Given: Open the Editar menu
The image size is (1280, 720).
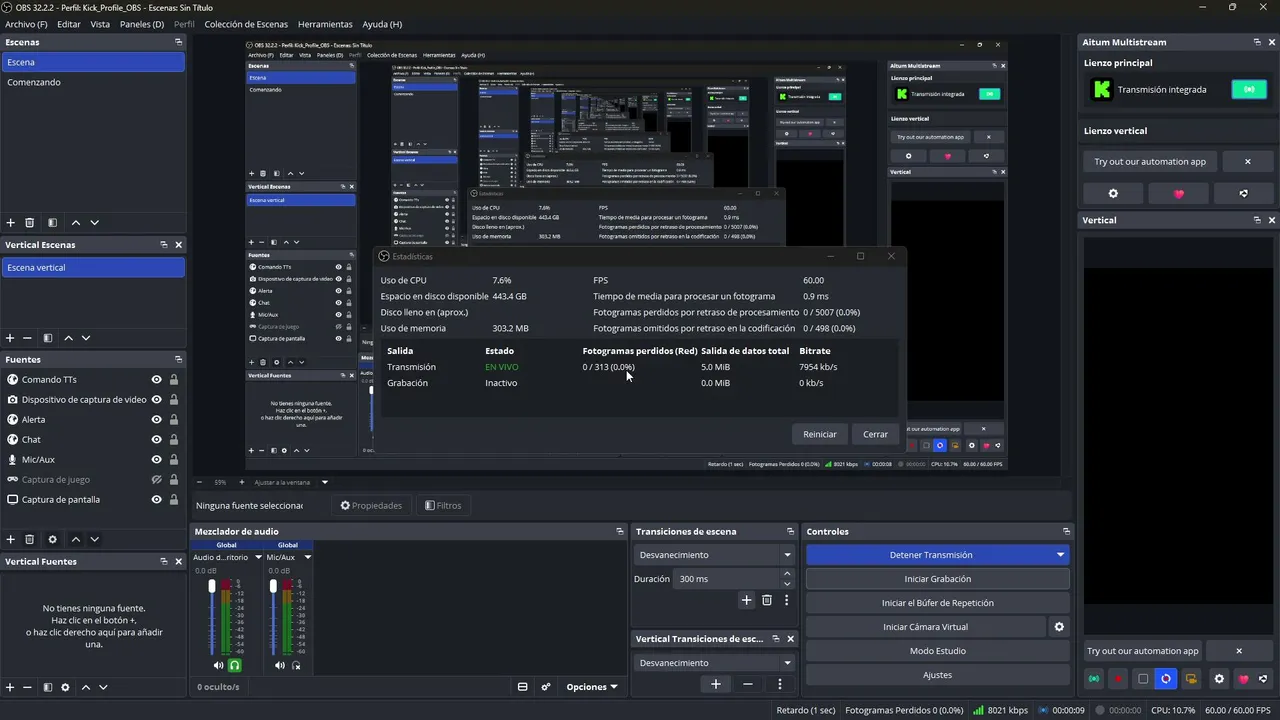Looking at the screenshot, I should coord(69,24).
